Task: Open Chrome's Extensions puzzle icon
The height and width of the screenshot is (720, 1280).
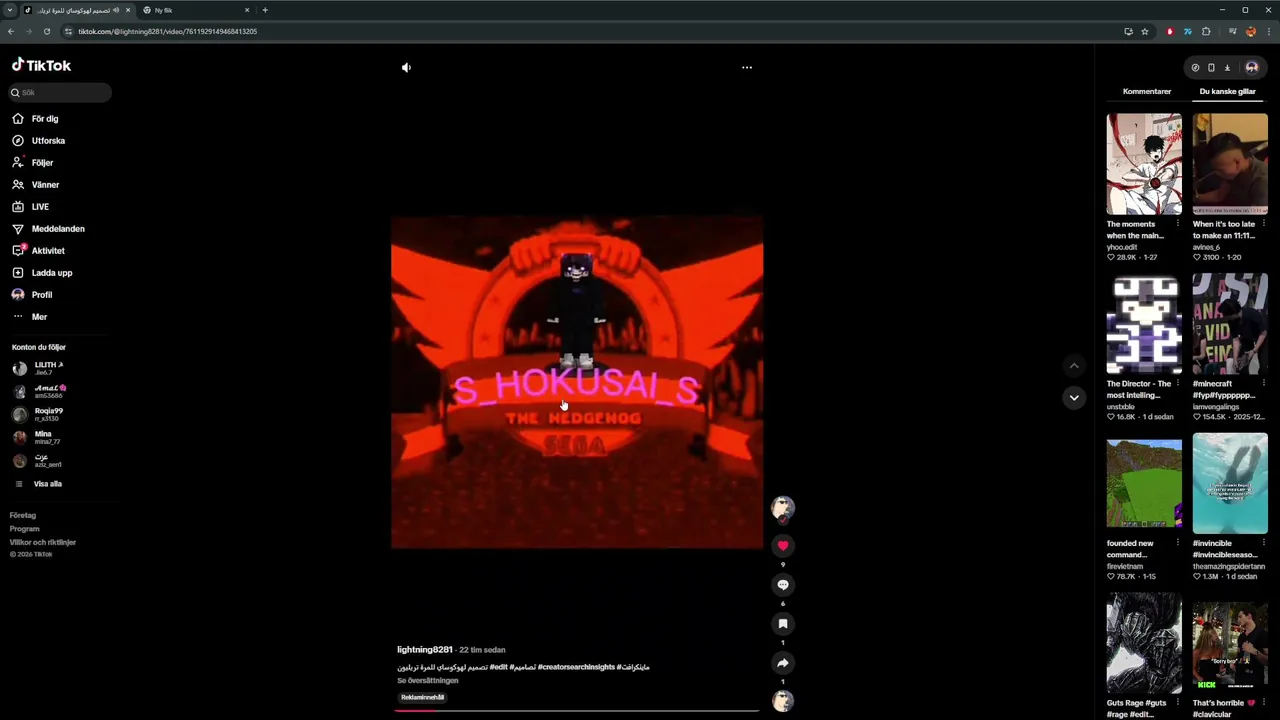Action: pos(1206,31)
